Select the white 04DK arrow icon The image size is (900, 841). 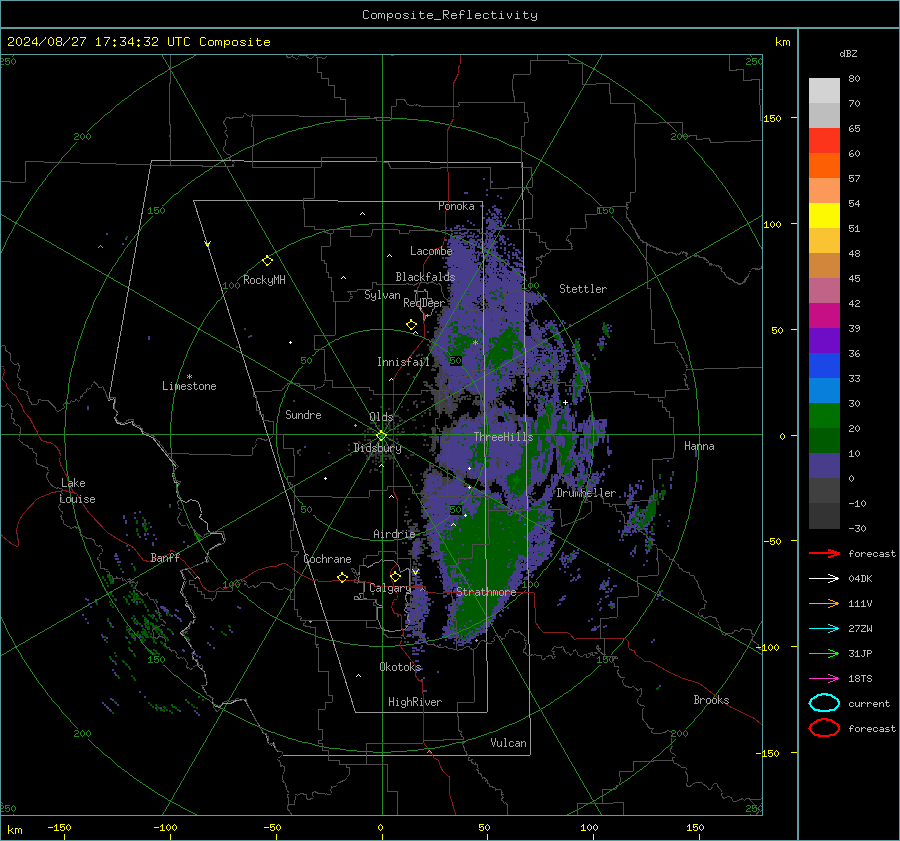pyautogui.click(x=824, y=579)
